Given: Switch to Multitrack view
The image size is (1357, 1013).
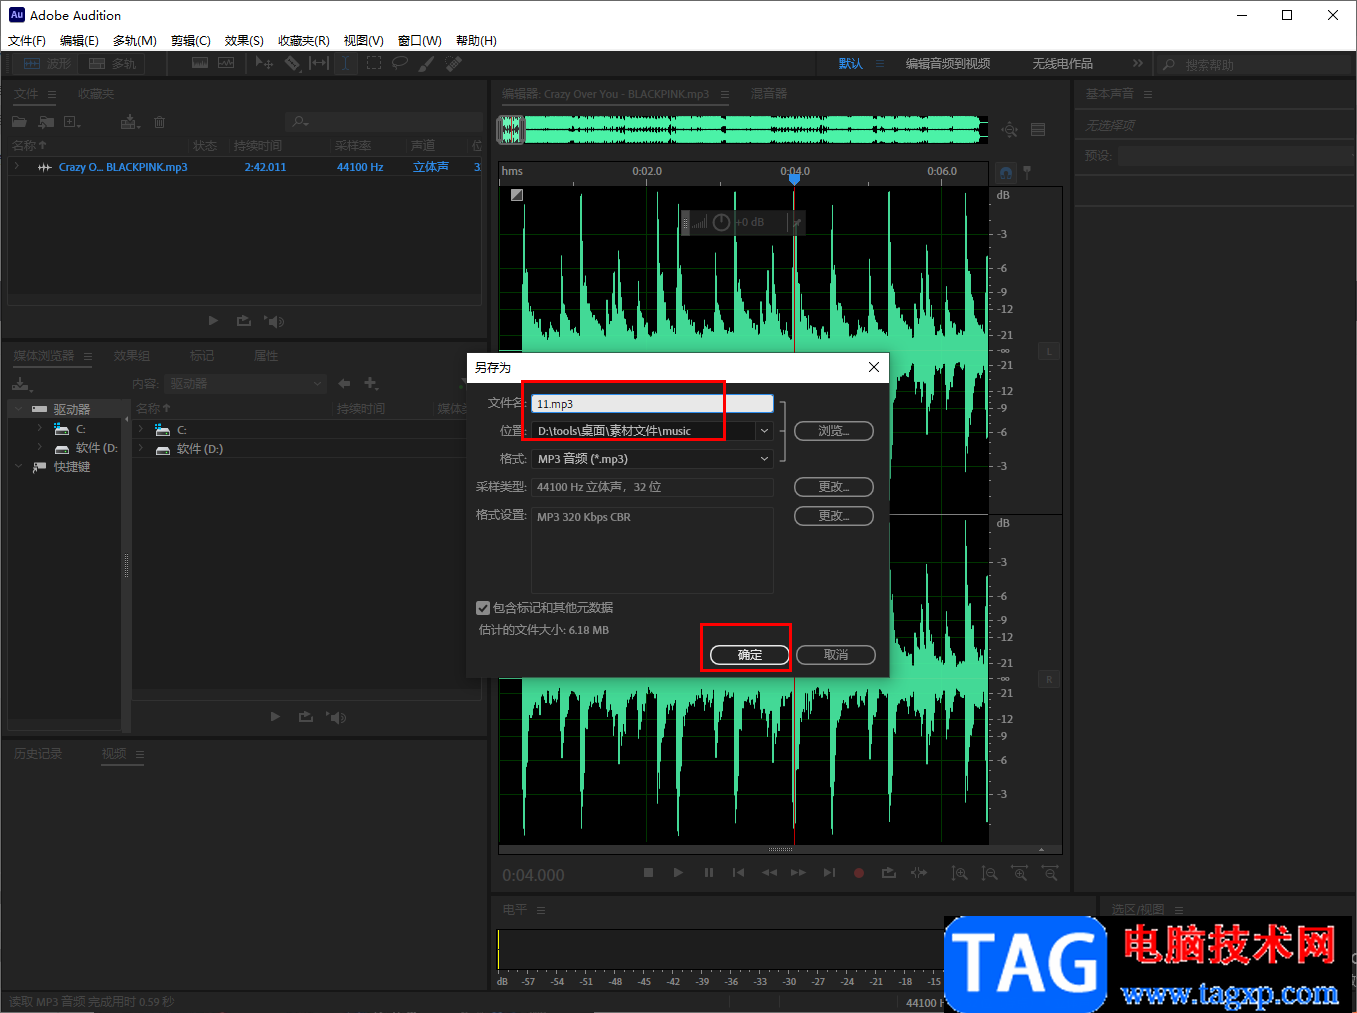Looking at the screenshot, I should (113, 63).
